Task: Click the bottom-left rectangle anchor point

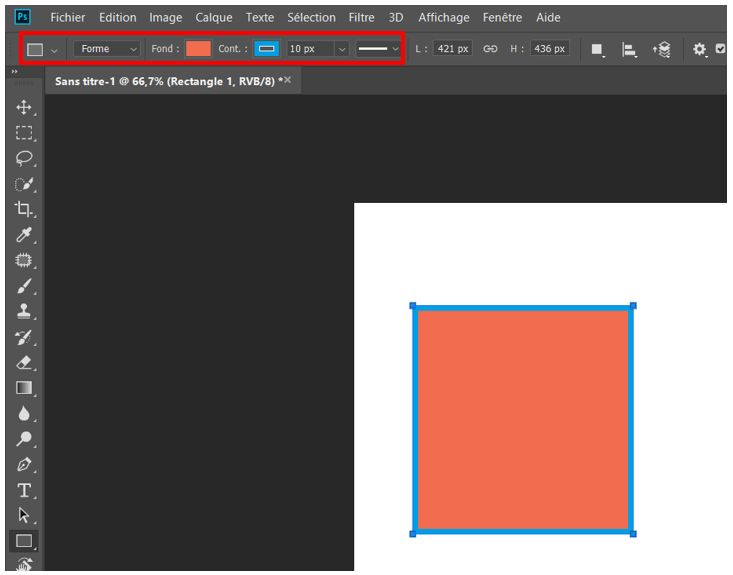Action: (413, 534)
